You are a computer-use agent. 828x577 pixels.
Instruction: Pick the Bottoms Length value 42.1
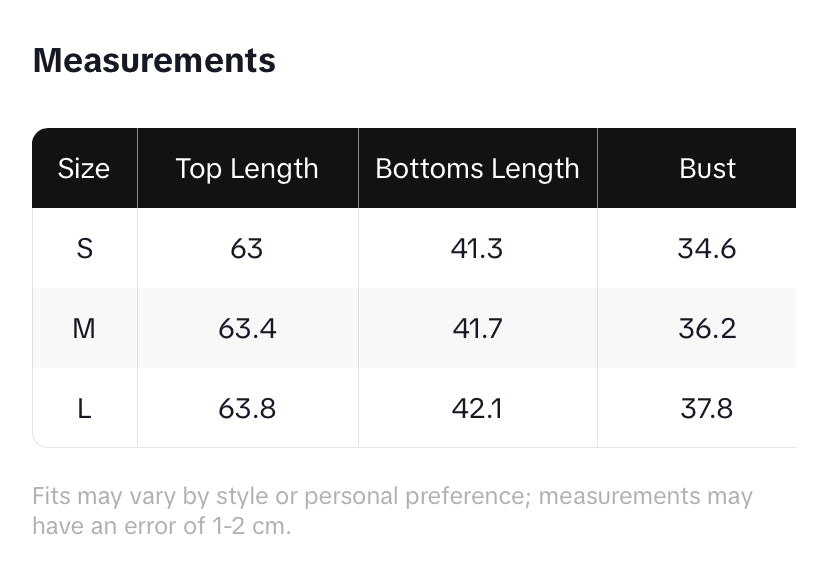click(x=477, y=408)
